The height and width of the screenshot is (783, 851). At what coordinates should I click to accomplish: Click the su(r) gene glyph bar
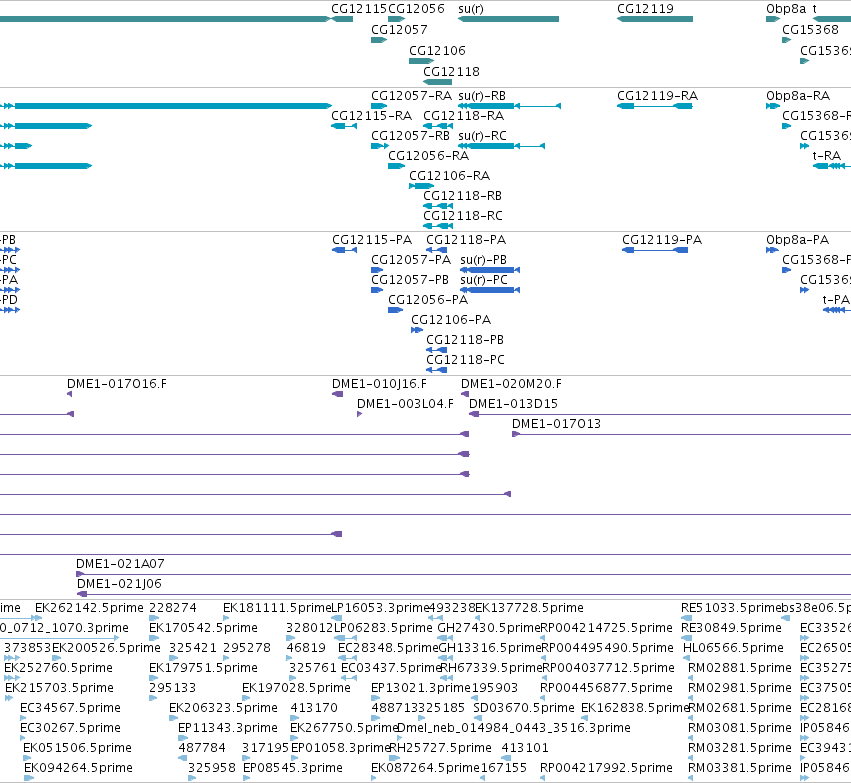pos(509,19)
